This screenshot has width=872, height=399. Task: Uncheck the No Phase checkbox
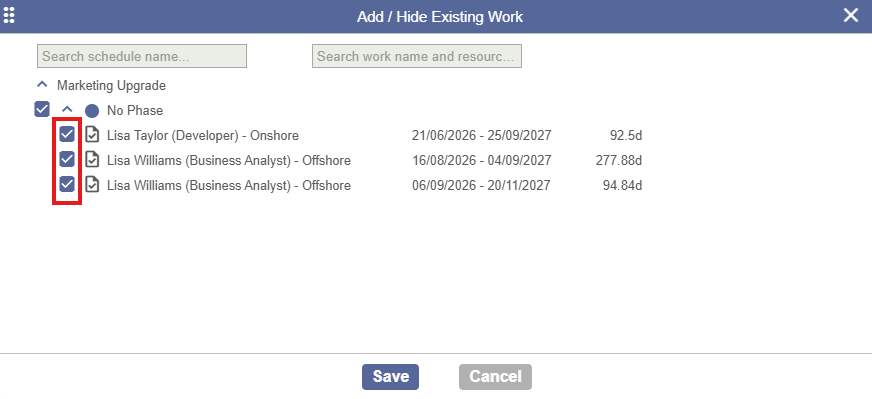click(x=42, y=109)
